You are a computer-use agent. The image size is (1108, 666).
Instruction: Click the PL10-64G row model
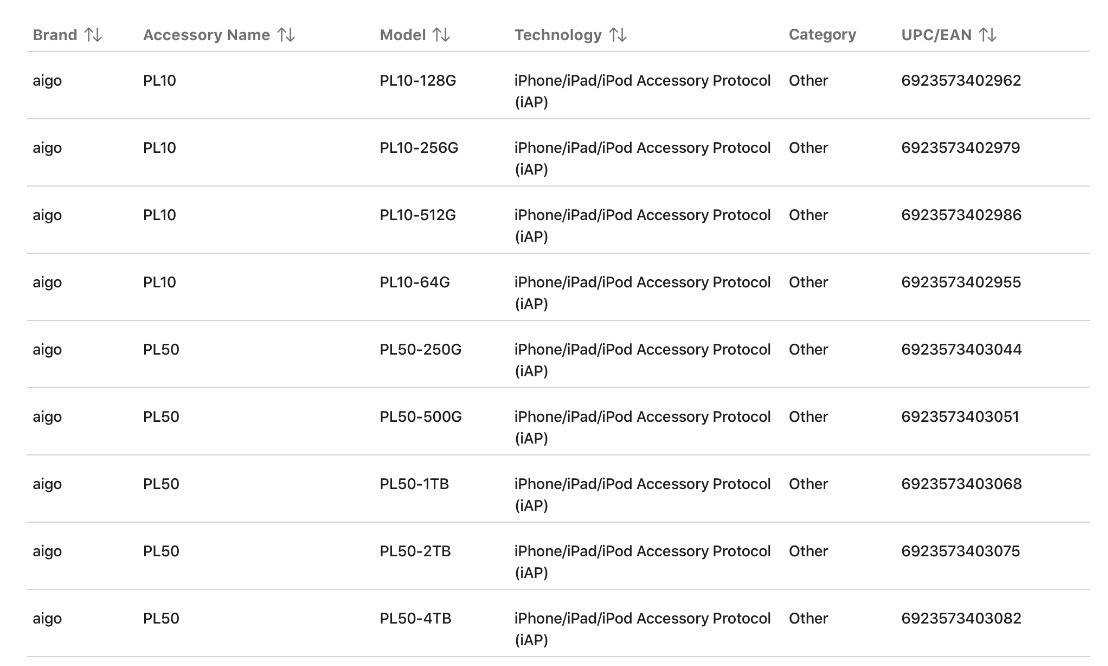click(415, 282)
